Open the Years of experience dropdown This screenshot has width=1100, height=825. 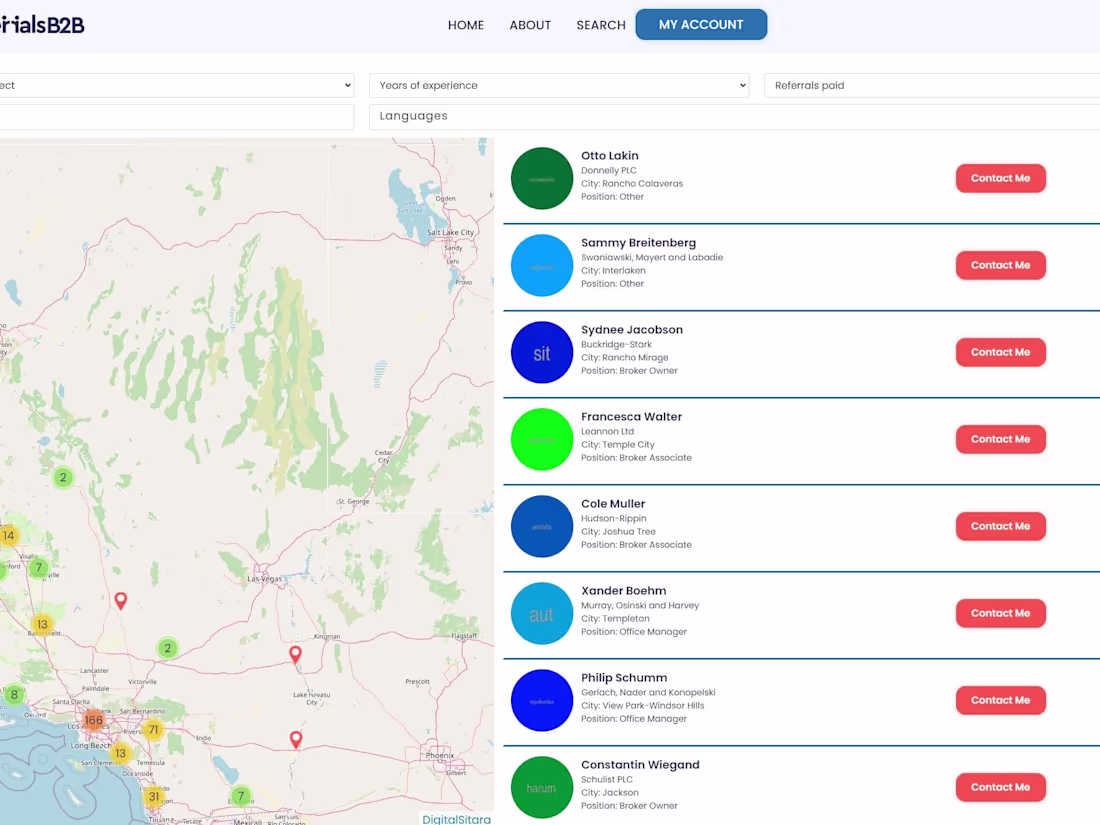click(x=559, y=85)
